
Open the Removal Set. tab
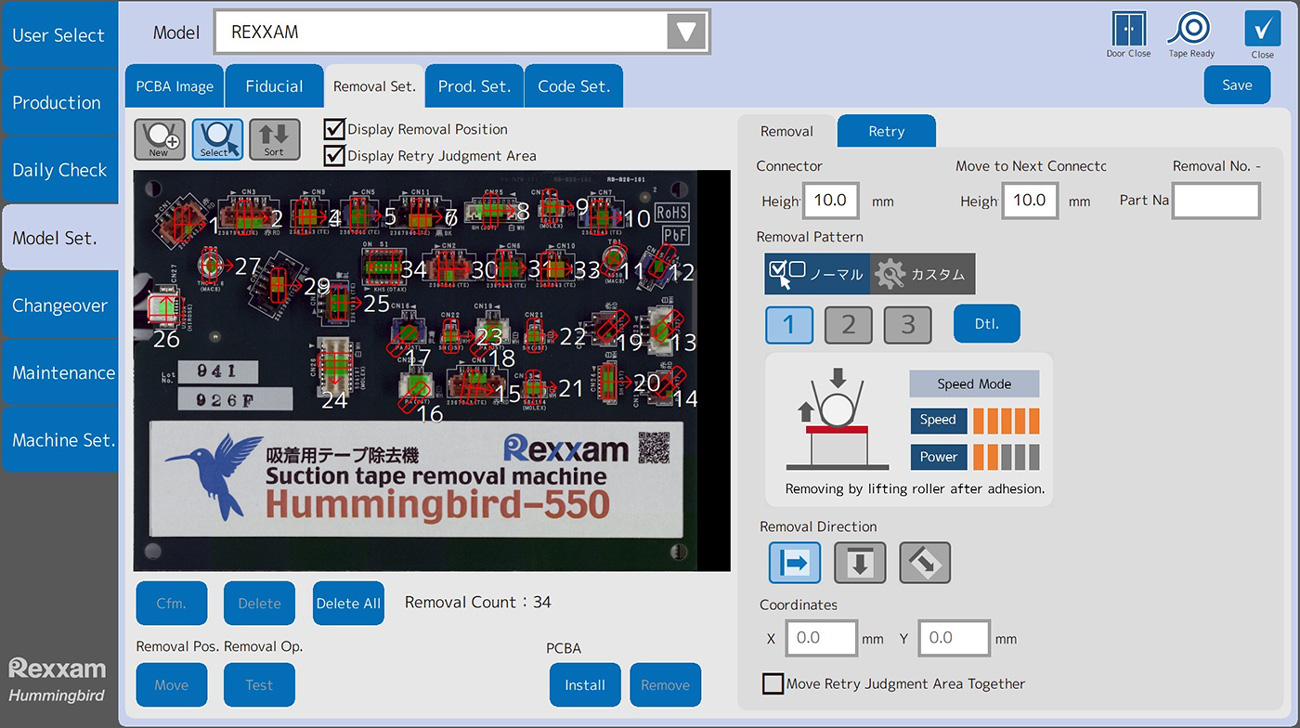point(374,86)
